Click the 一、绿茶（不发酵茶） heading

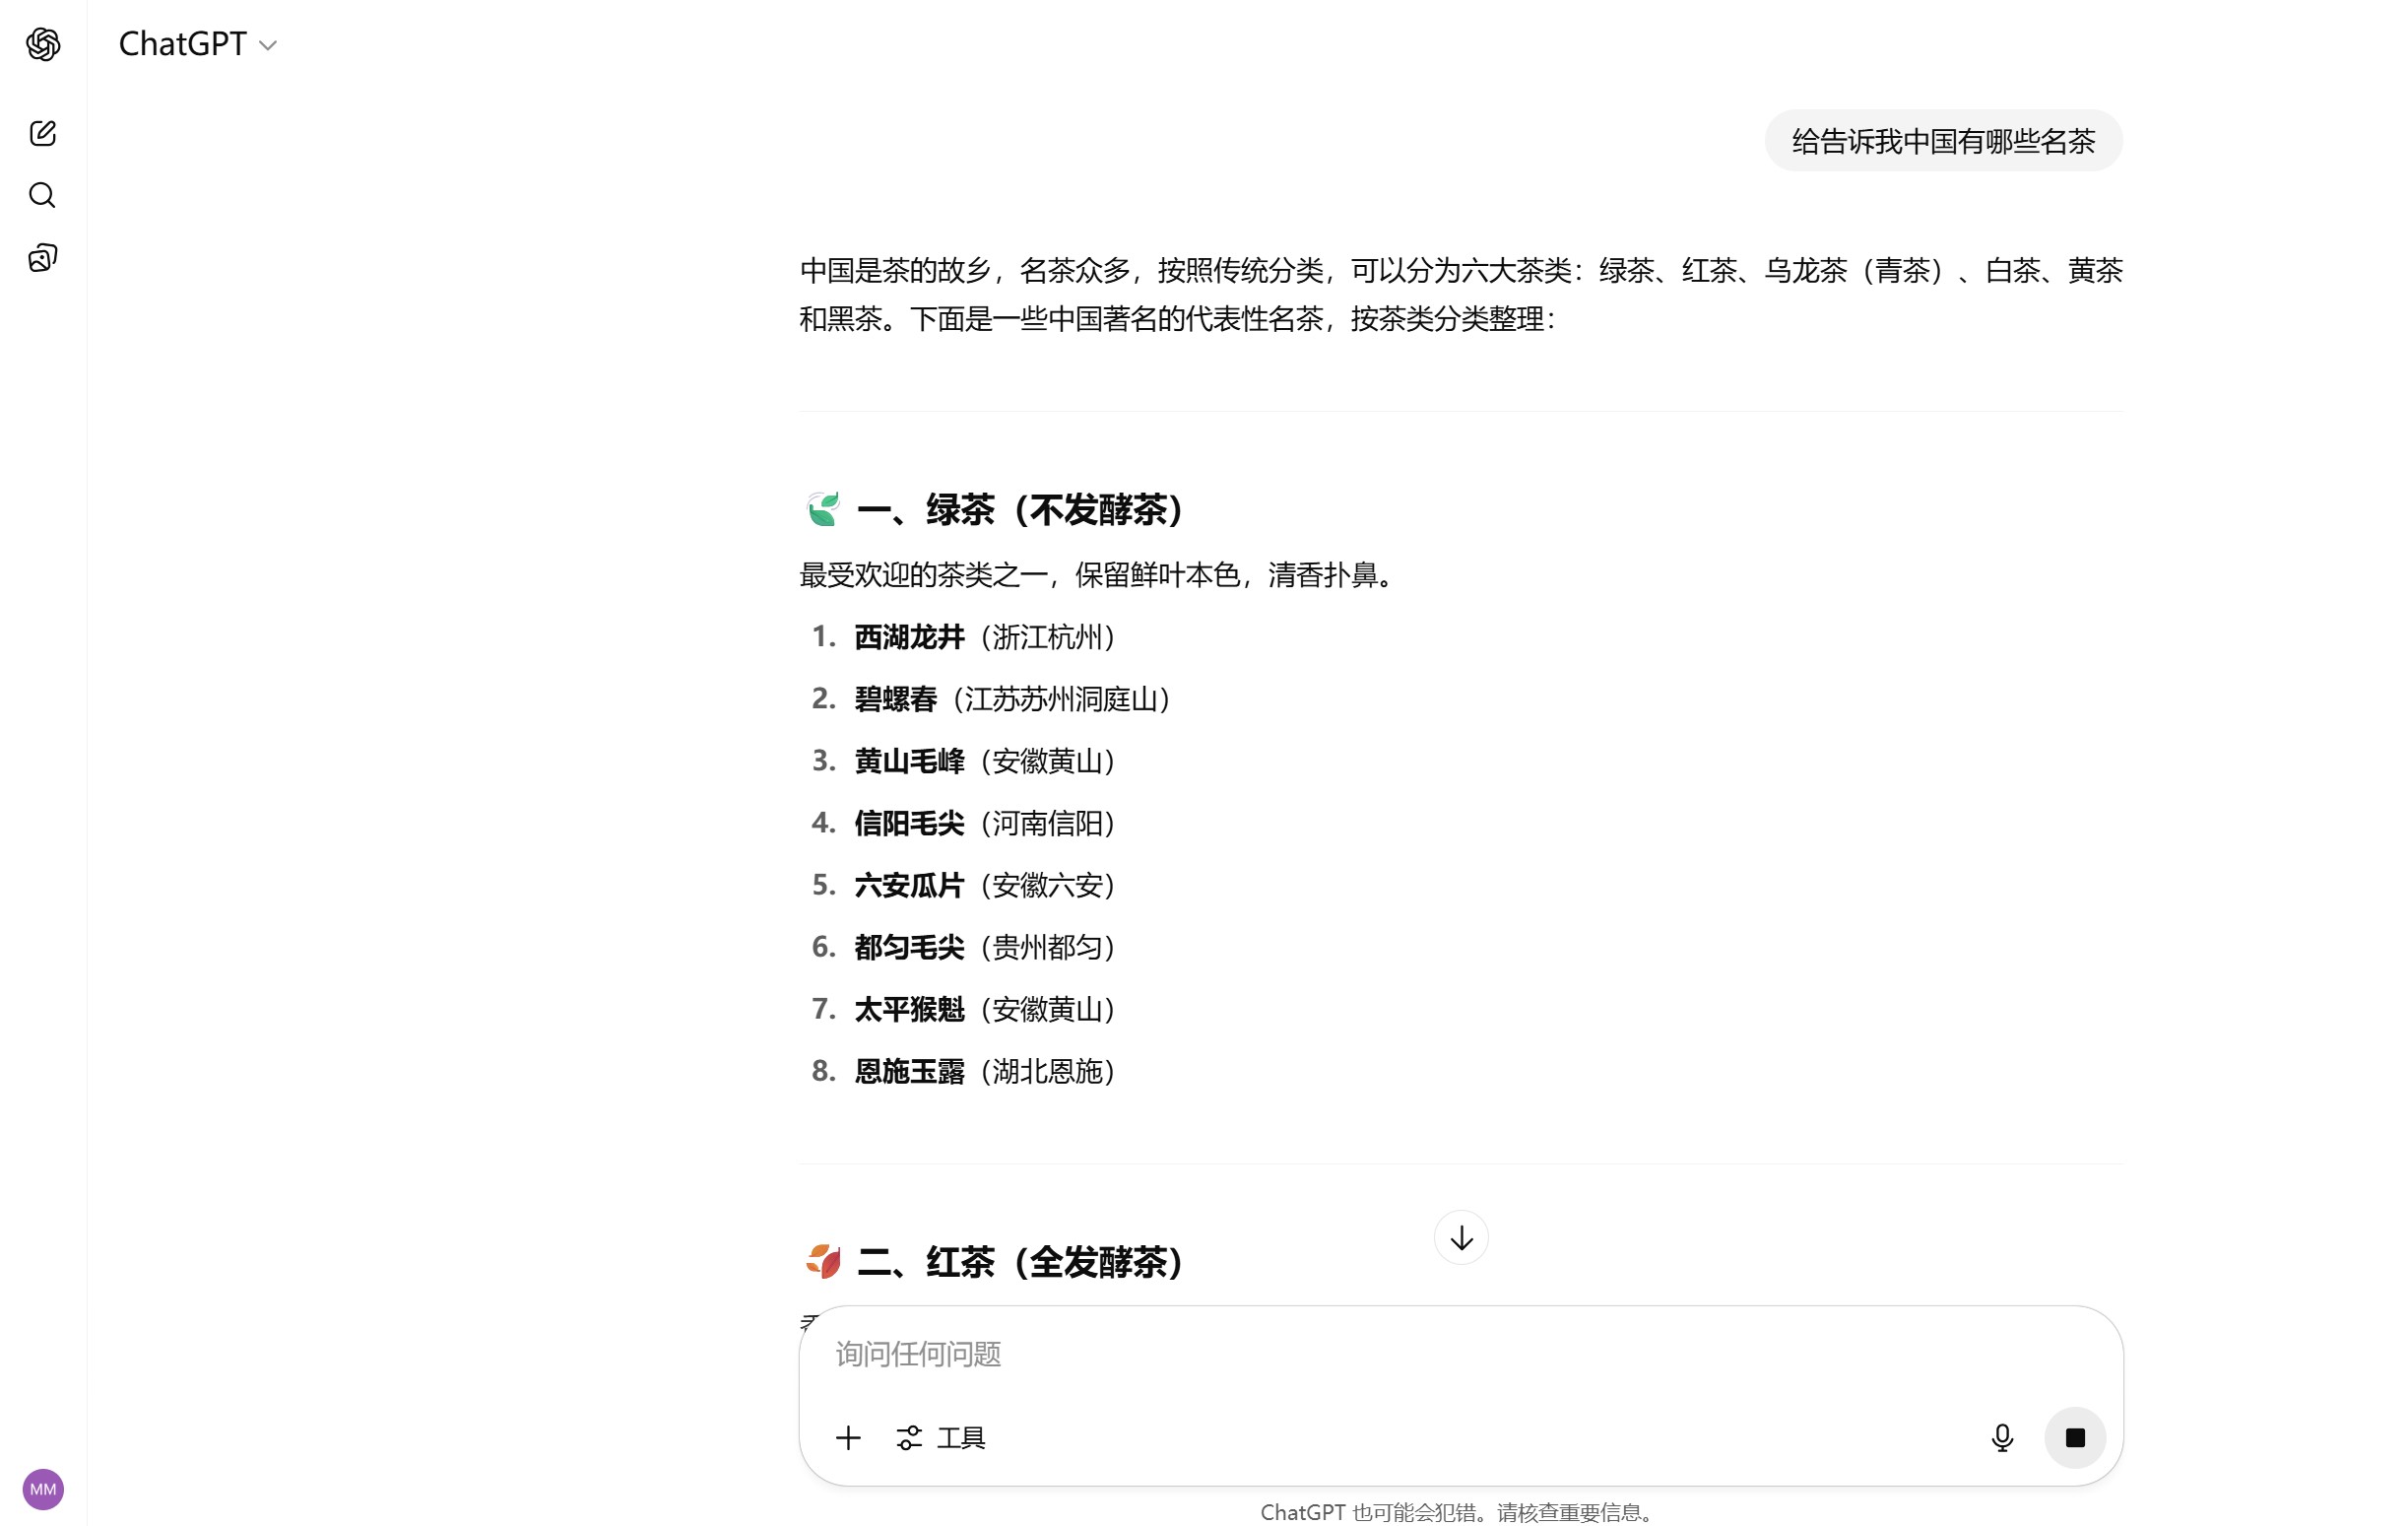point(1020,510)
